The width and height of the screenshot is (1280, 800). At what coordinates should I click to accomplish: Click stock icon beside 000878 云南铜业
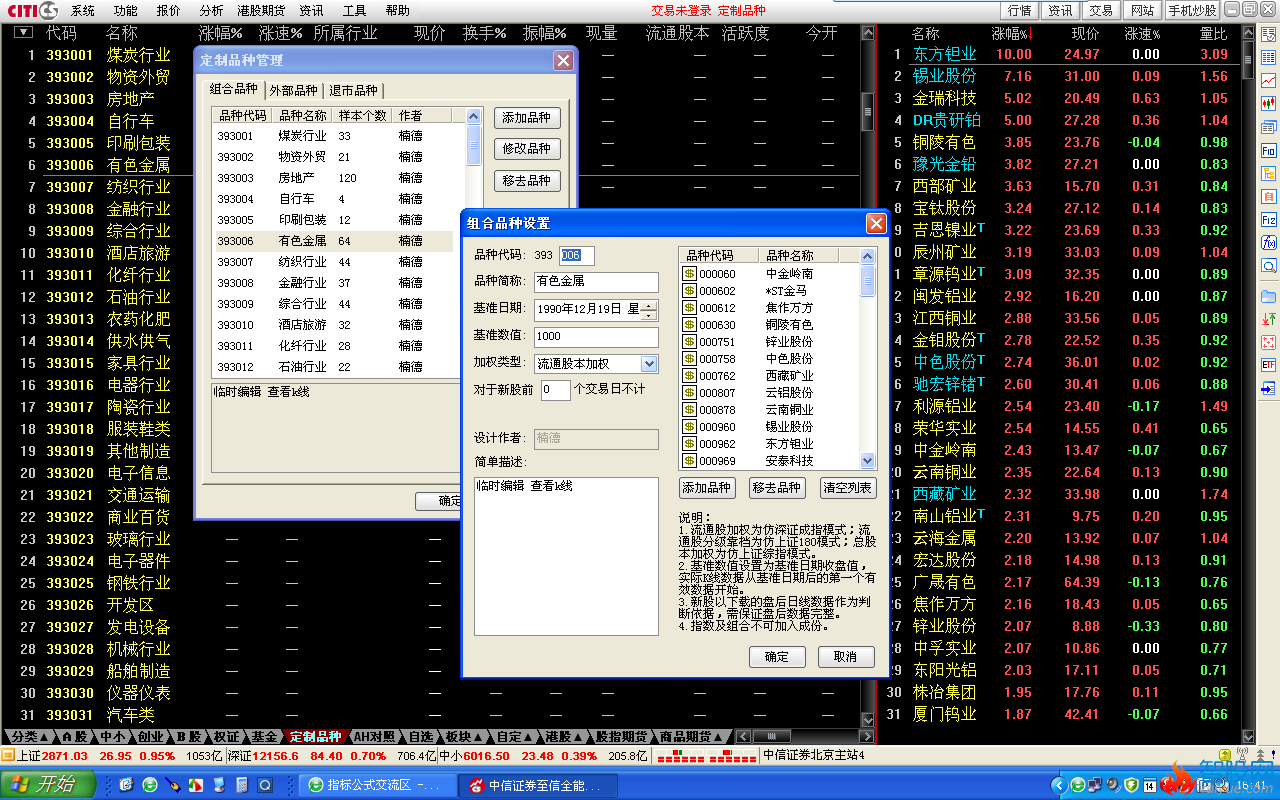coord(689,409)
